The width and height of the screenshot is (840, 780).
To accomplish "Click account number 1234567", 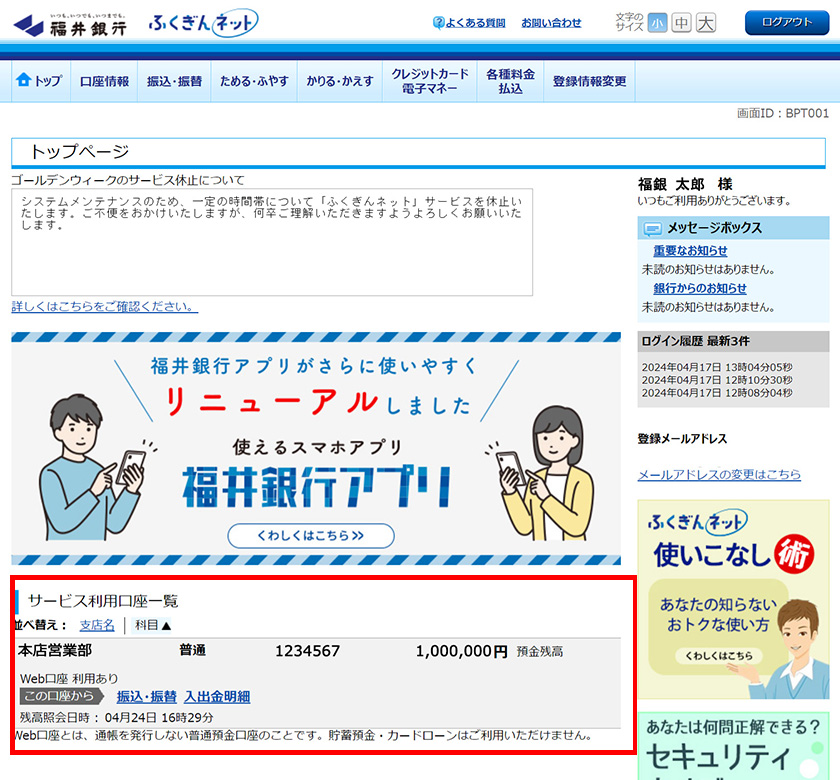I will pyautogui.click(x=308, y=651).
